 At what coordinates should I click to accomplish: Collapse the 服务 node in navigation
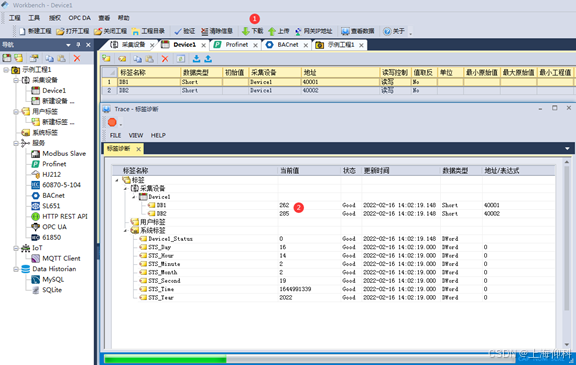16,143
